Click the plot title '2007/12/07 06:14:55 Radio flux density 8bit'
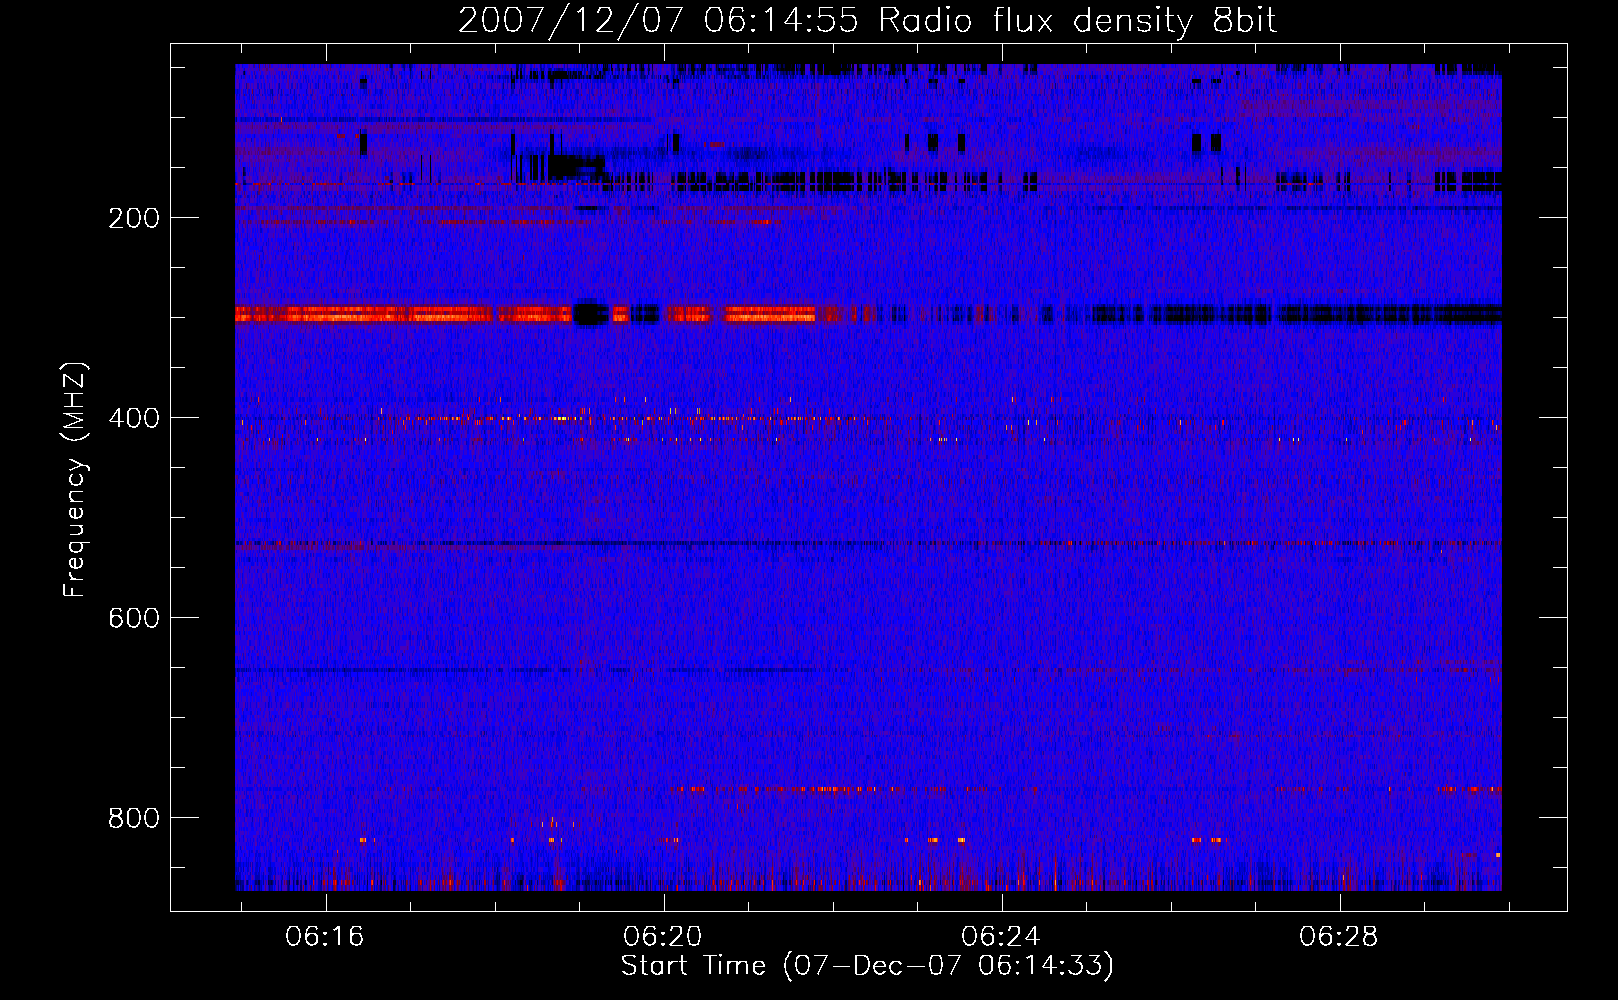1618x1000 pixels. pos(867,21)
